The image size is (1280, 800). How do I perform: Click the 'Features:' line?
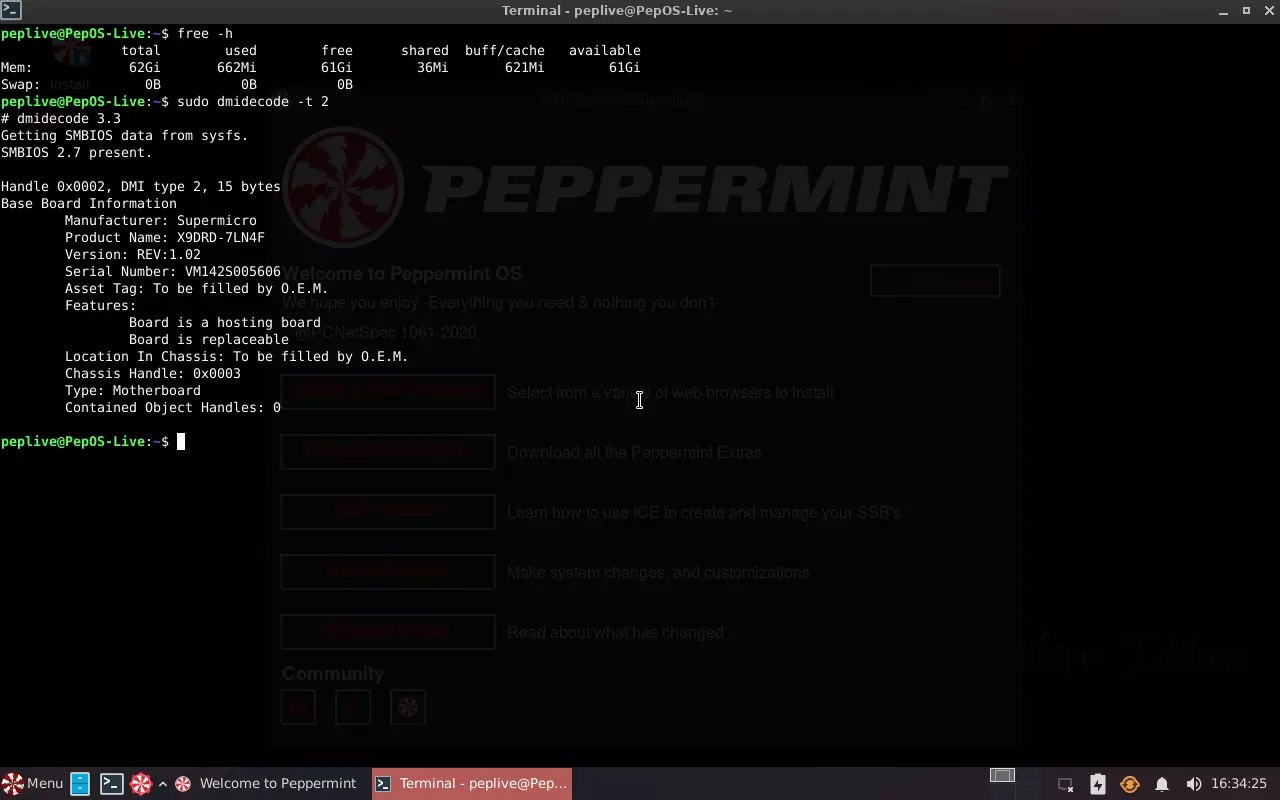pos(101,305)
